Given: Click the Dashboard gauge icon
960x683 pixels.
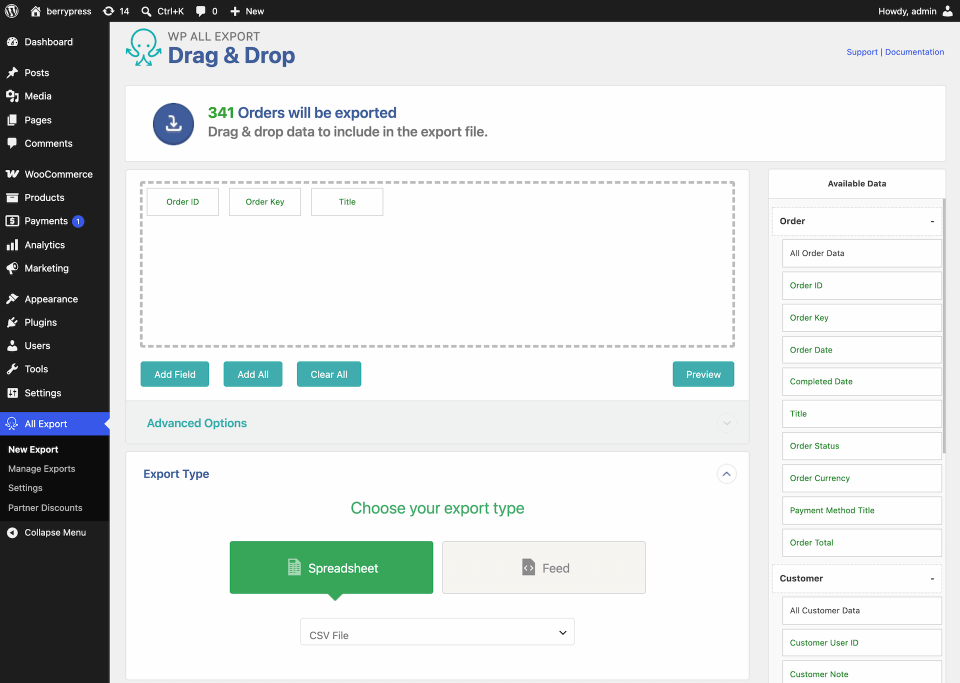Looking at the screenshot, I should [12, 42].
